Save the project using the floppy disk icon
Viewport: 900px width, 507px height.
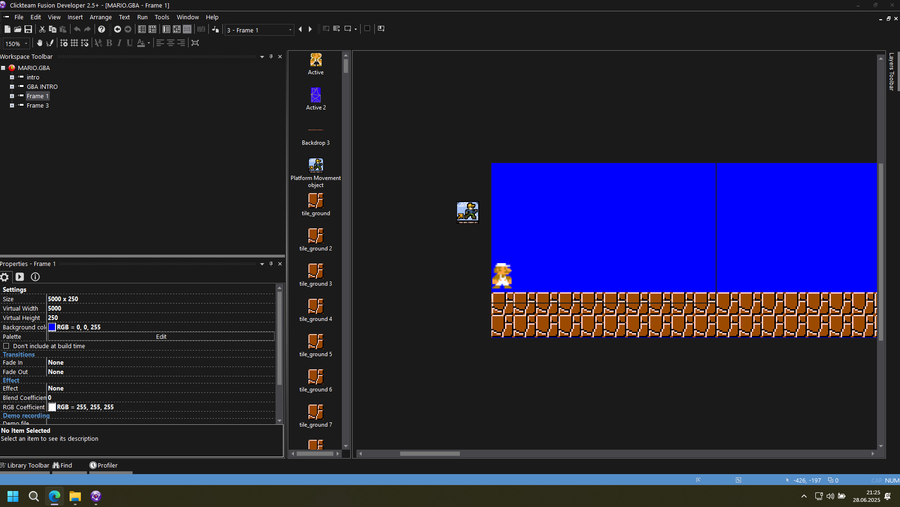28,29
